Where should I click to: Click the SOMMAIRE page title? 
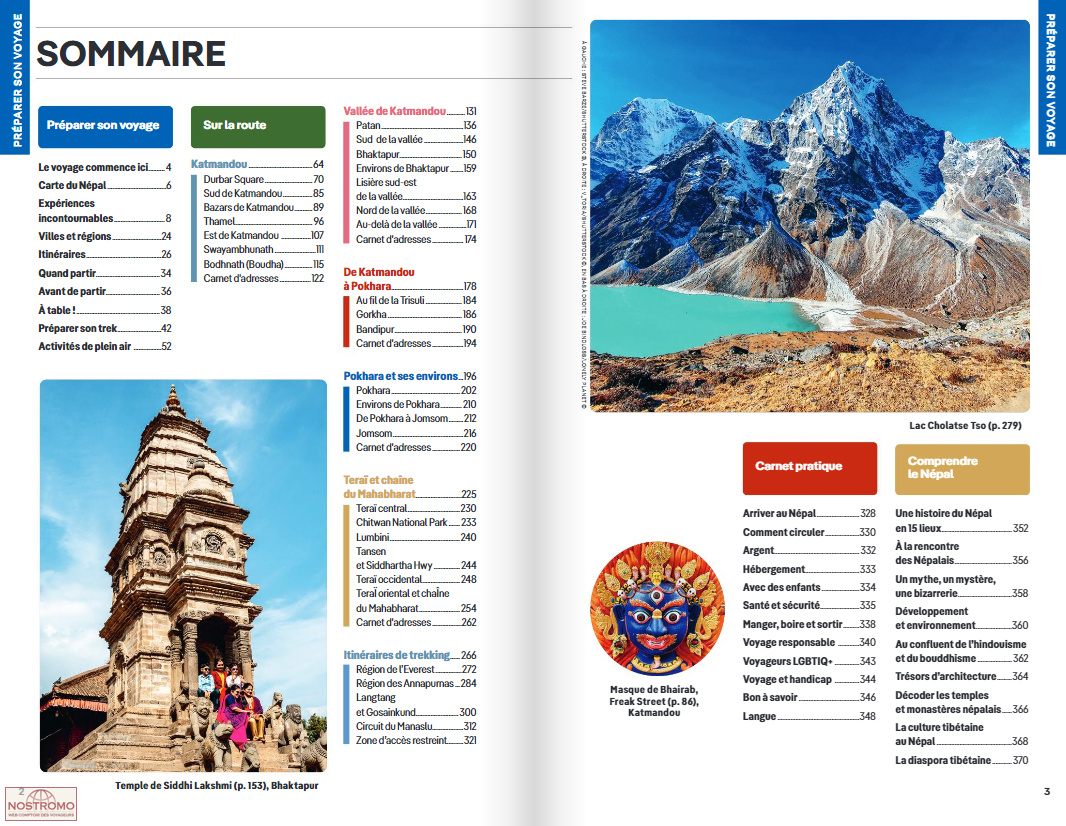click(x=131, y=54)
